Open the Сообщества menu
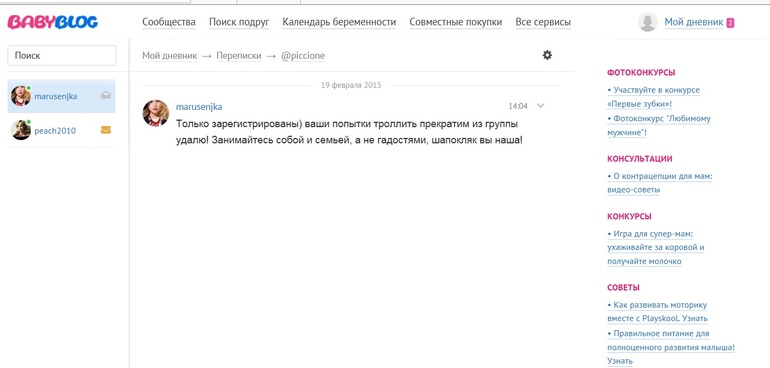The image size is (770, 368). point(169,22)
